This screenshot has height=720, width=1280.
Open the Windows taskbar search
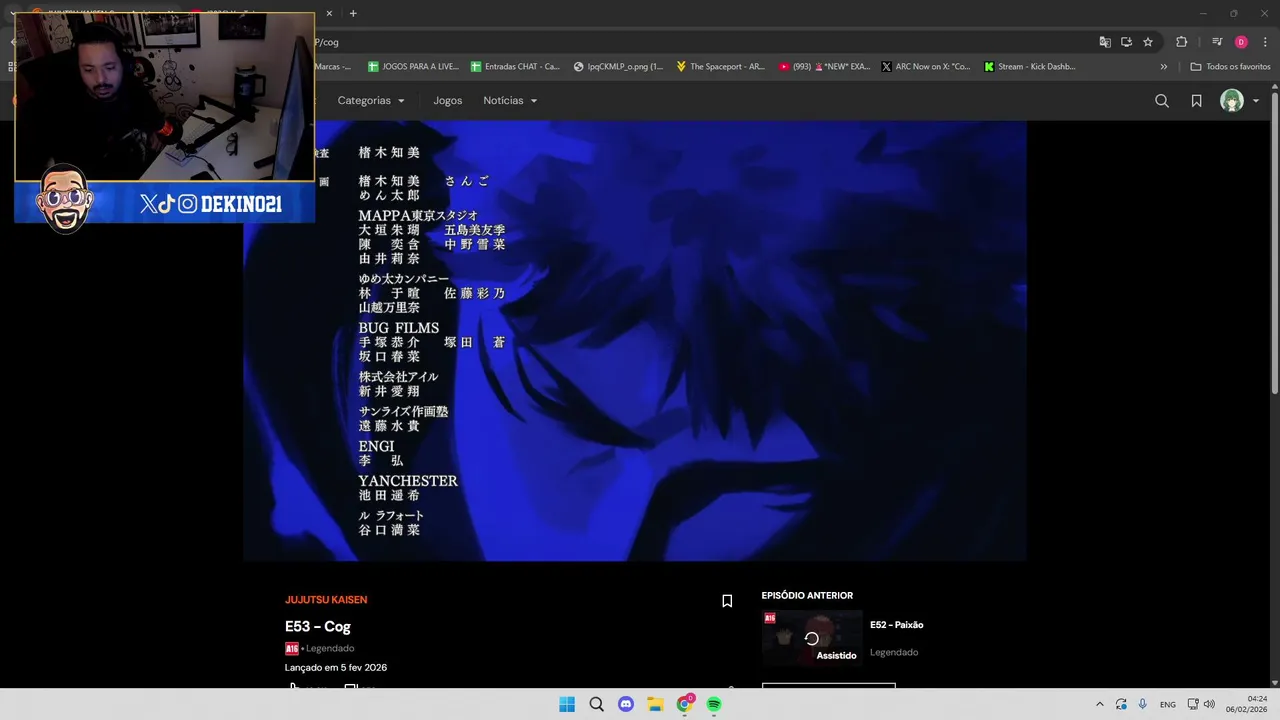596,704
